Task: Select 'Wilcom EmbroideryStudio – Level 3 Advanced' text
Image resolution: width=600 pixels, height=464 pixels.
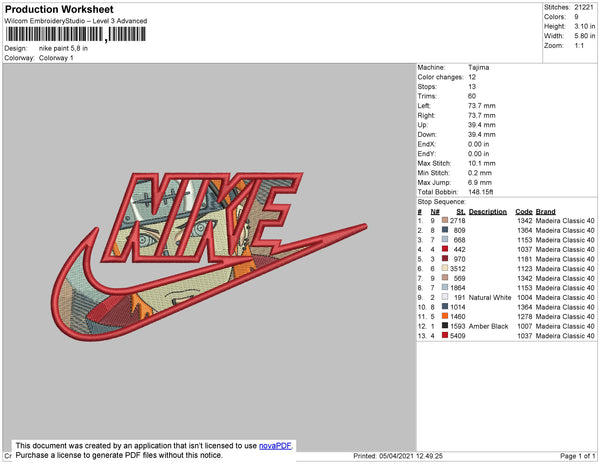Action: click(x=76, y=21)
